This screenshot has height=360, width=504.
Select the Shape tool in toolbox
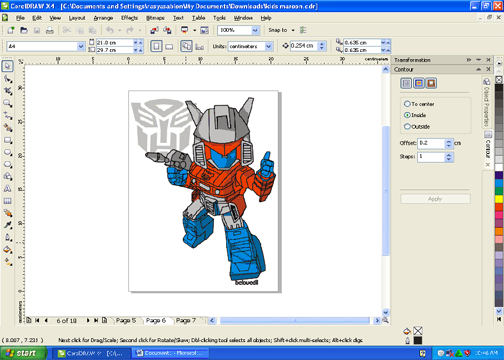point(8,79)
